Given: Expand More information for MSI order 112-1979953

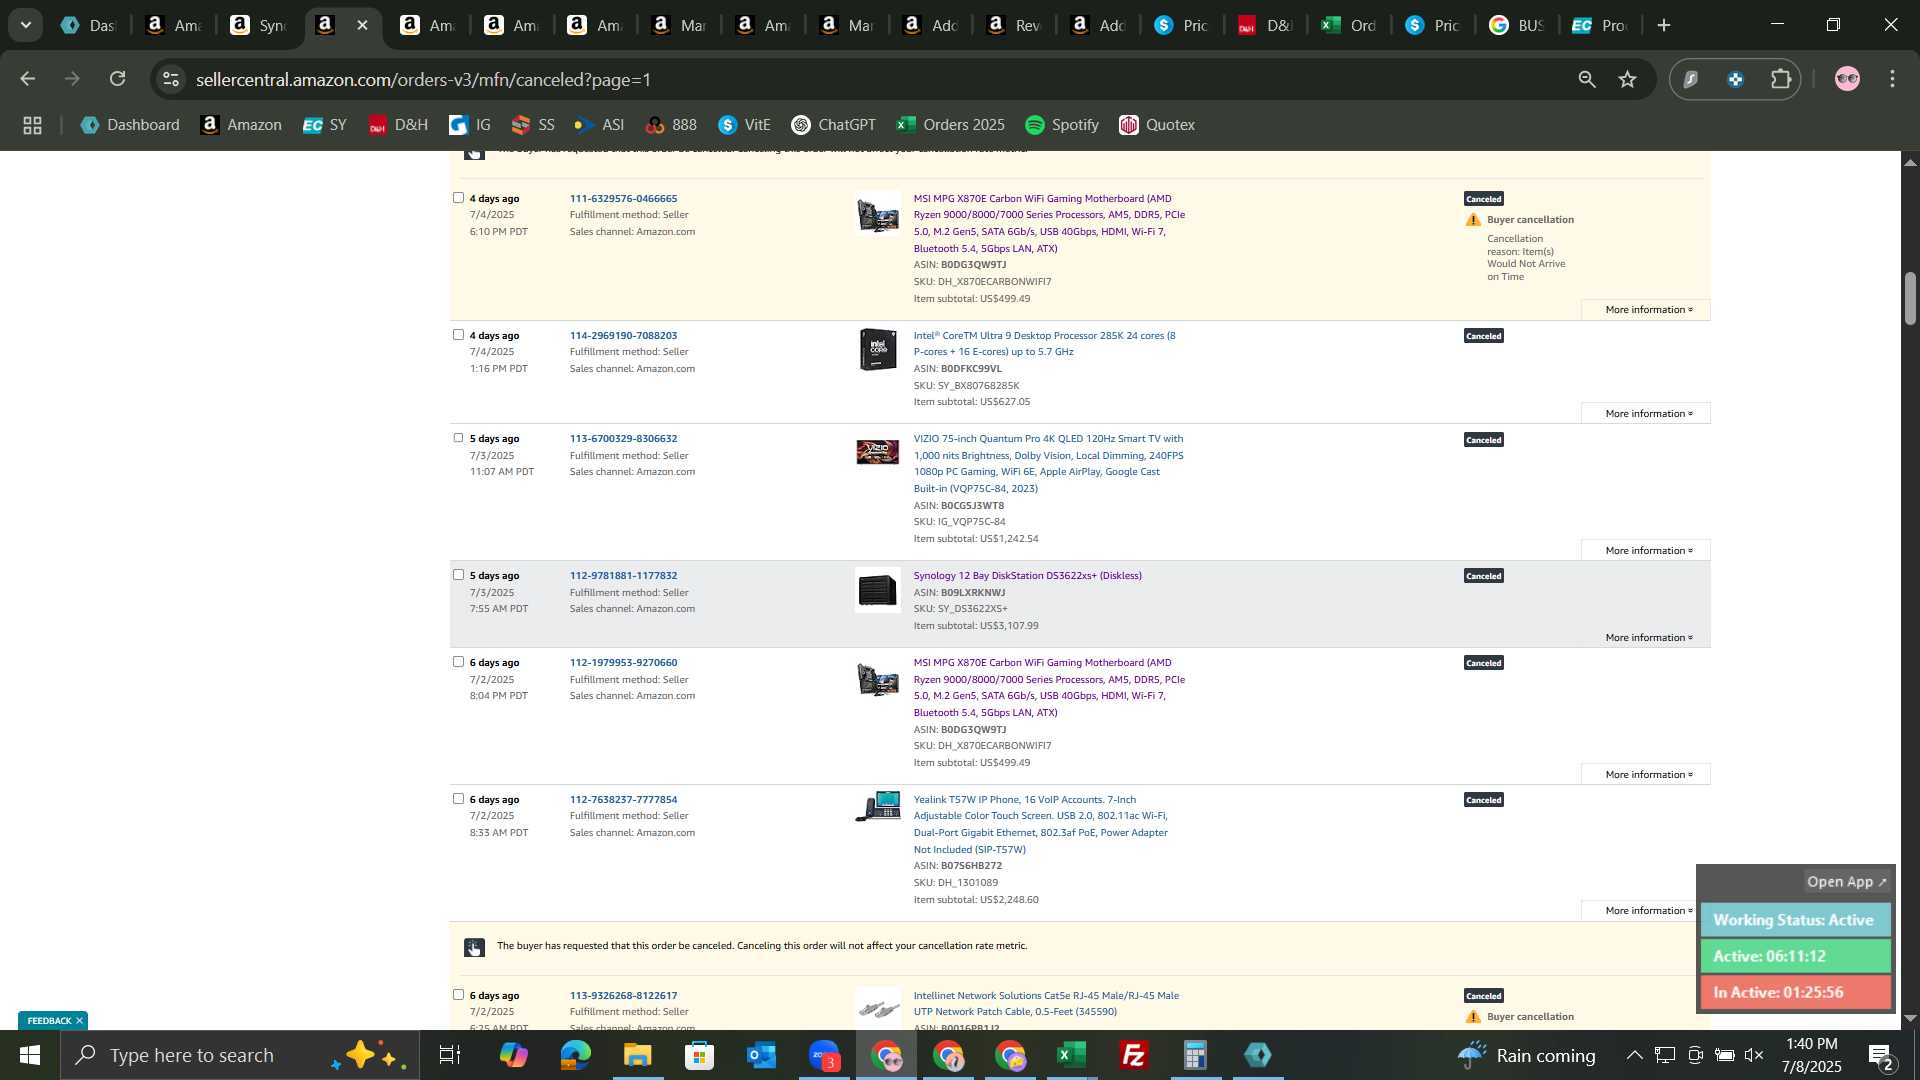Looking at the screenshot, I should point(1648,775).
